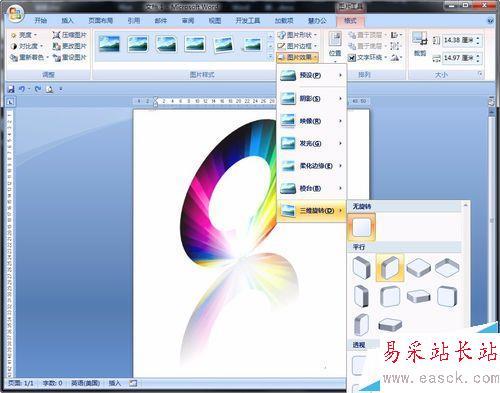Switch to the 开始 (Home) tab
The image size is (500, 393).
coord(41,21)
